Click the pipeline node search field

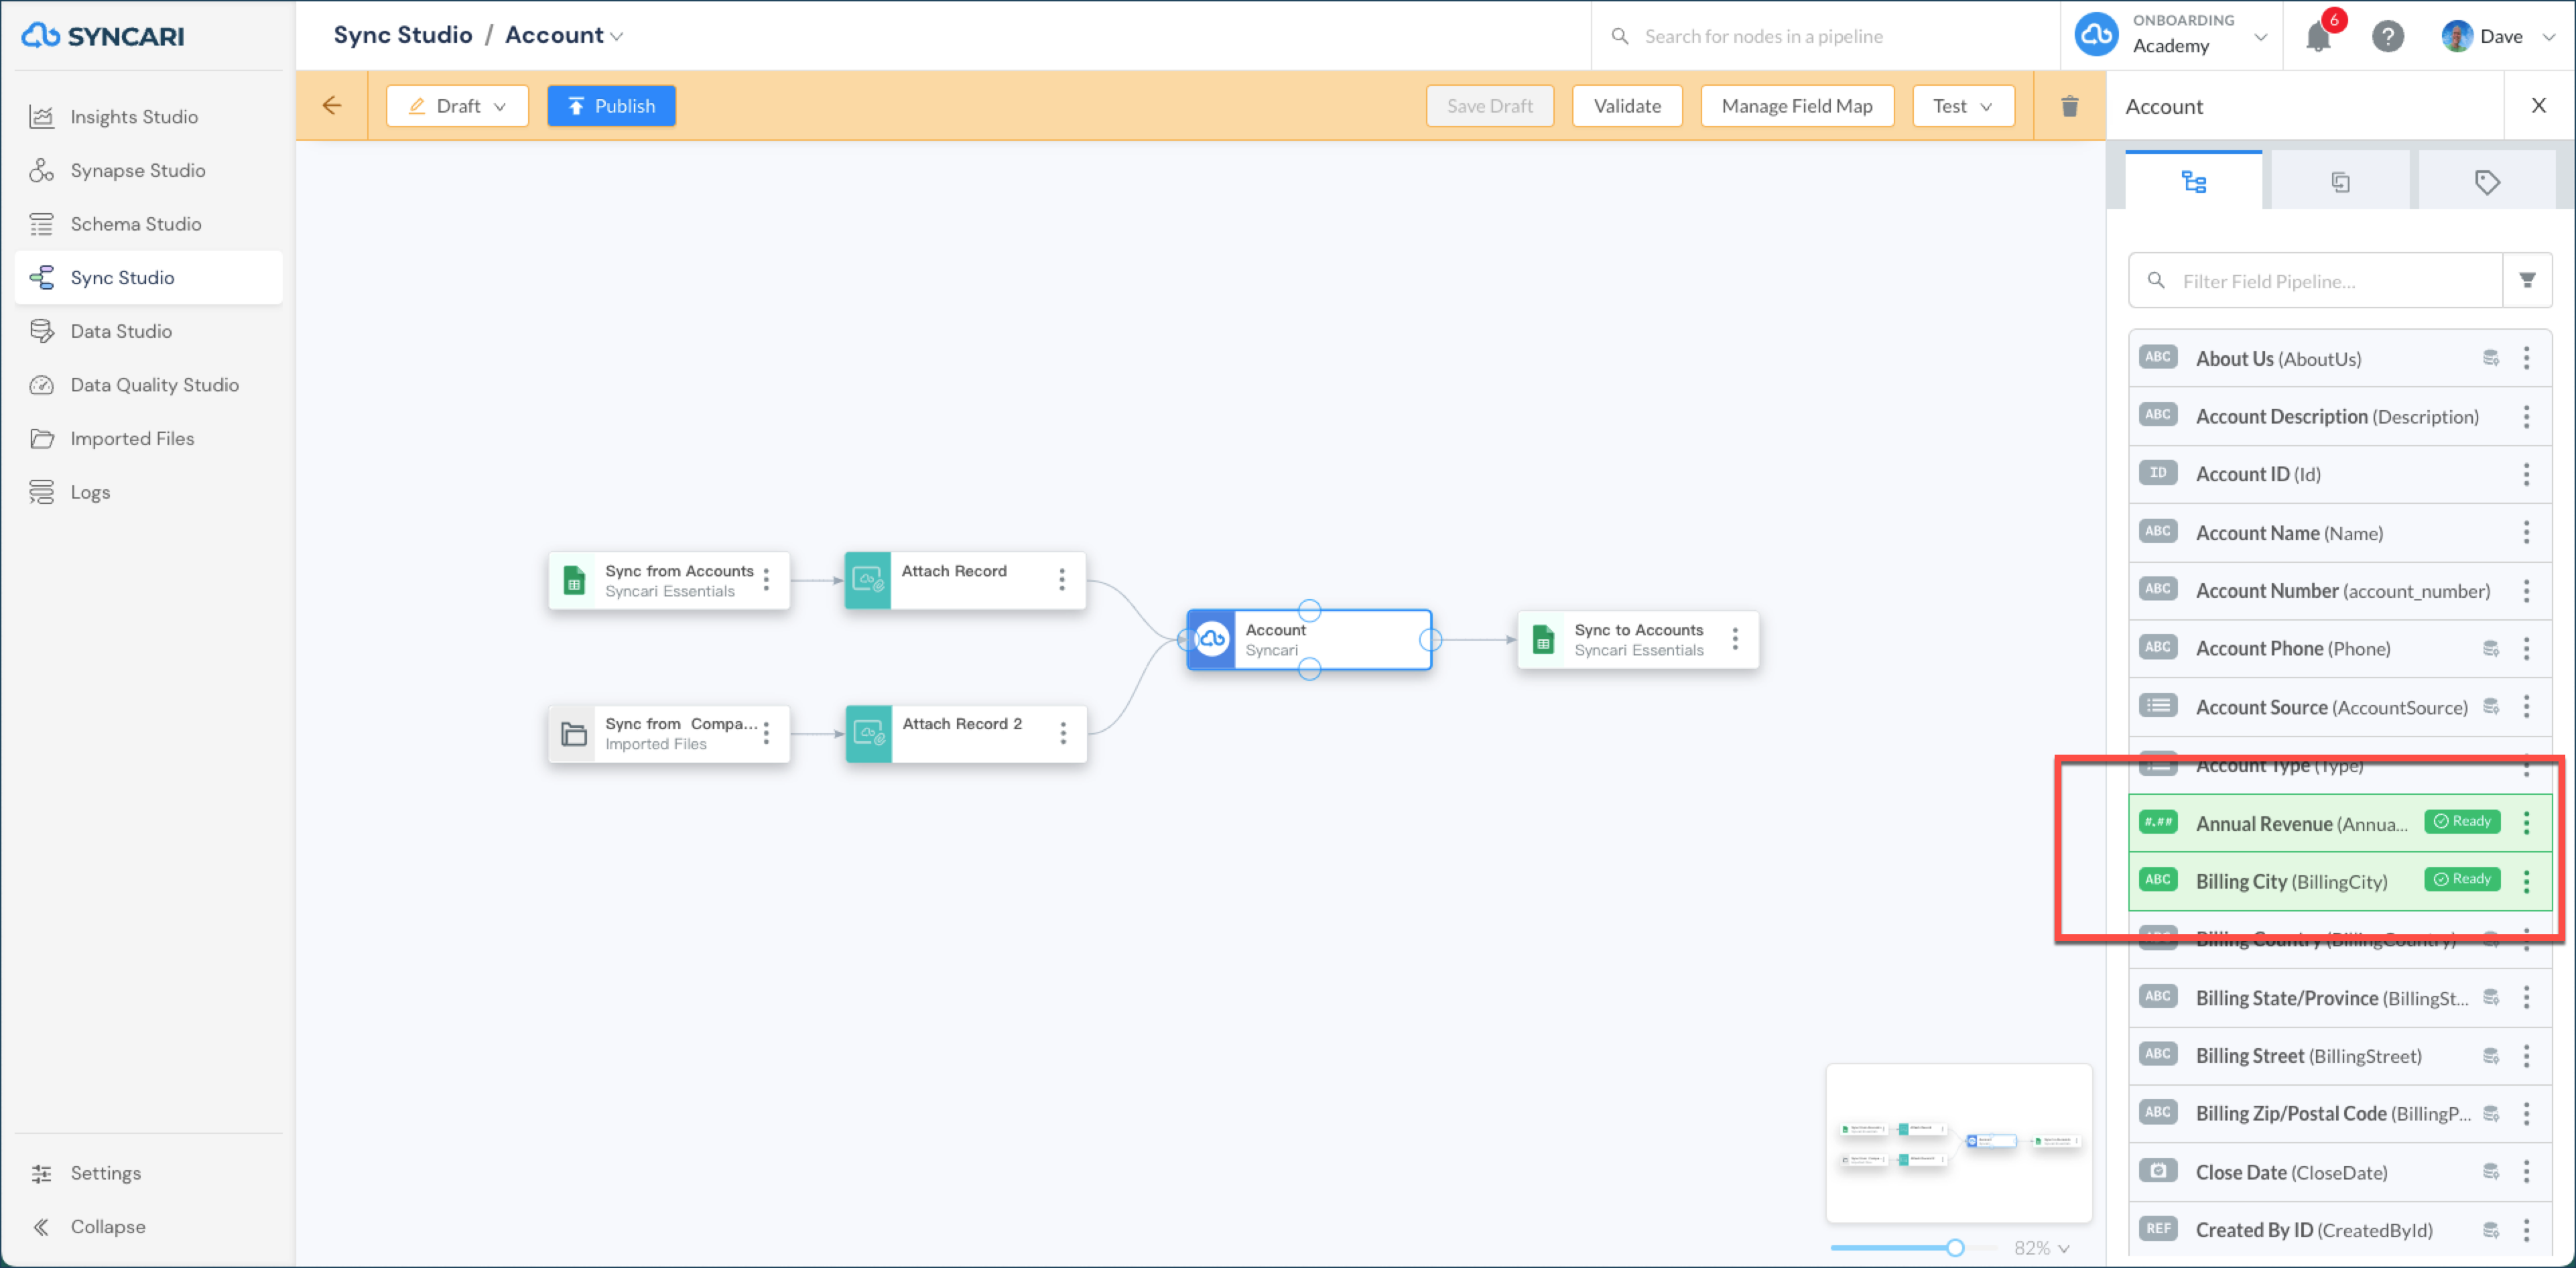(1825, 36)
